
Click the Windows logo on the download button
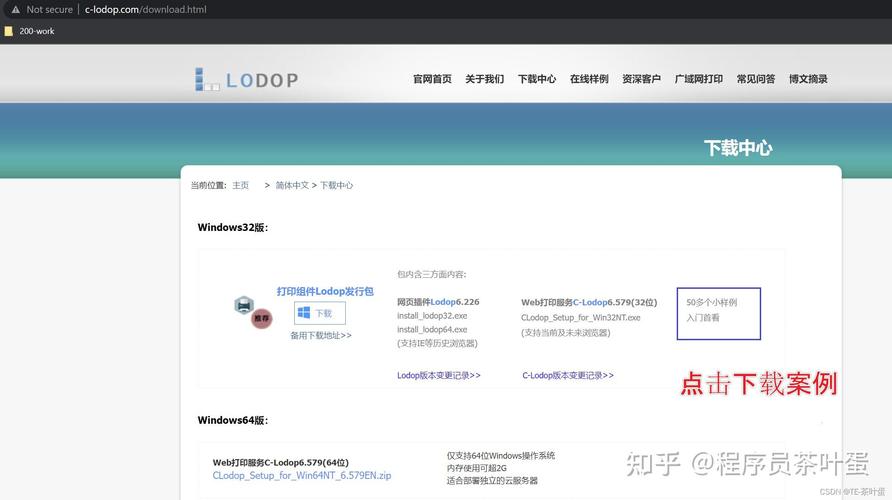304,313
